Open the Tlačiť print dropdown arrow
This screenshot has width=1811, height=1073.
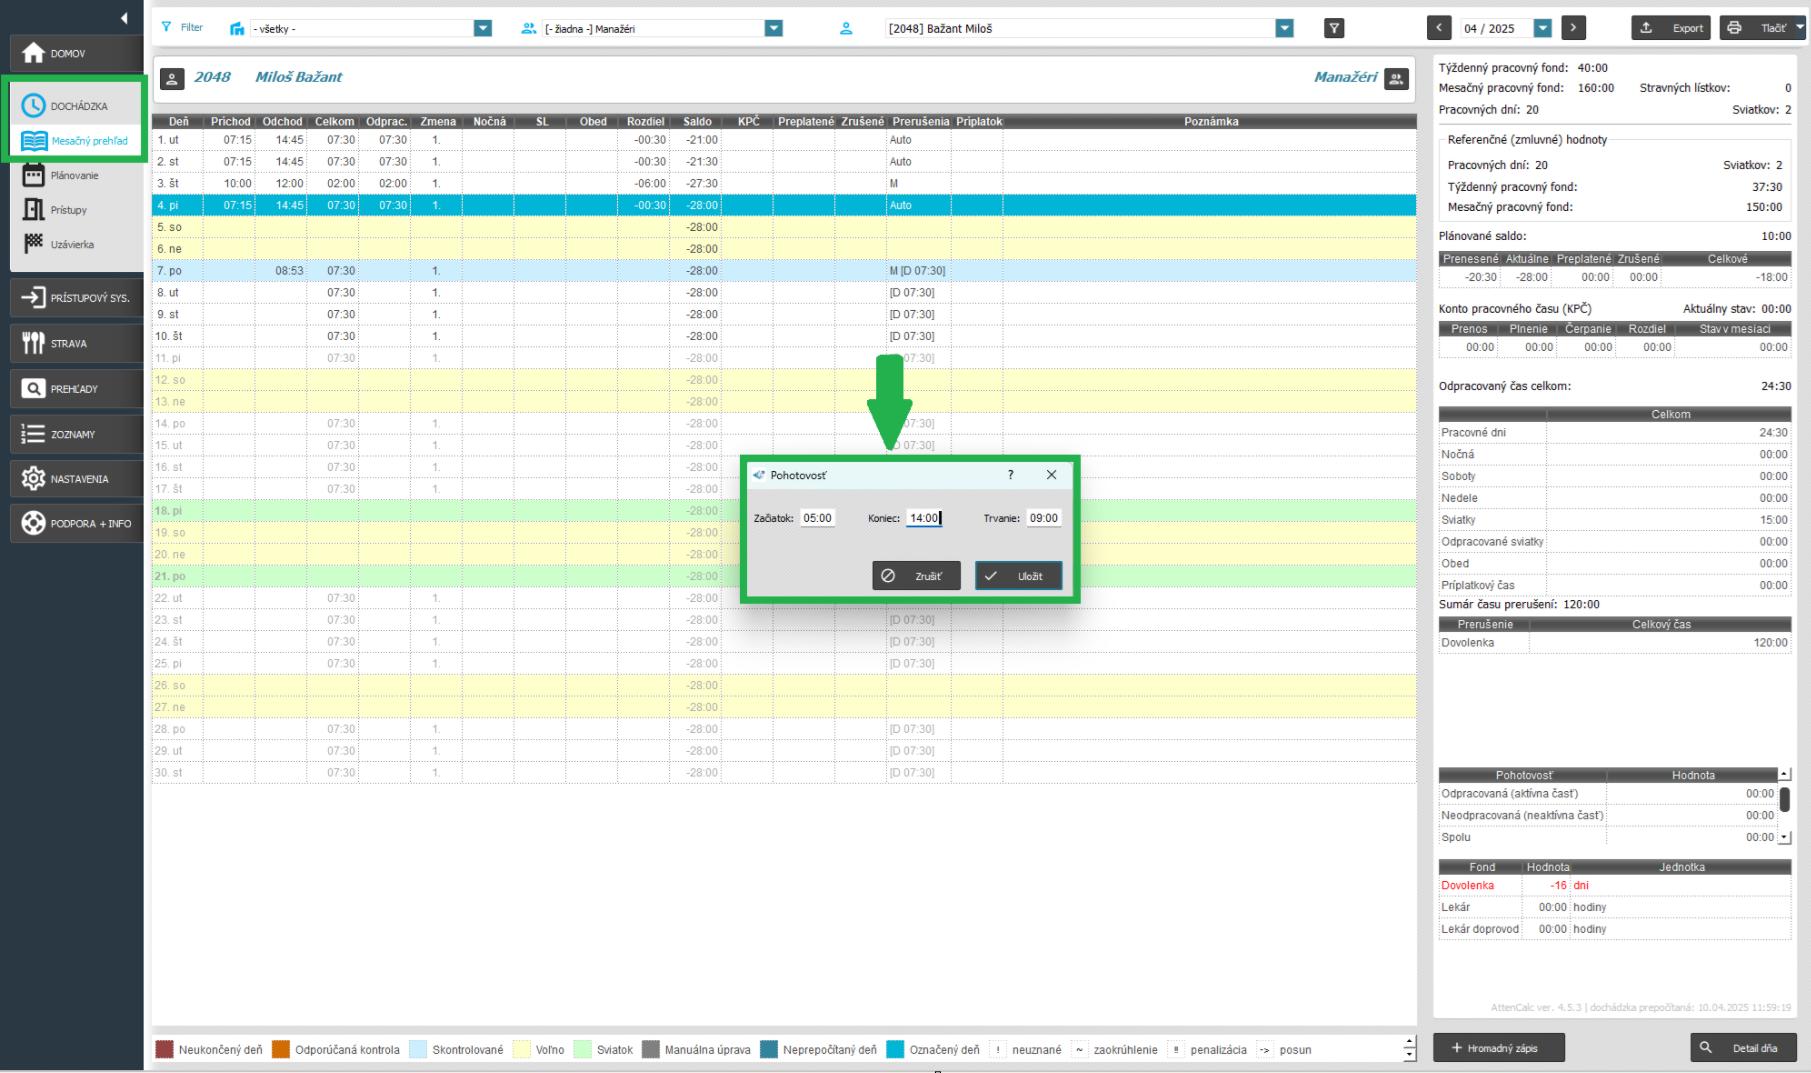[1800, 28]
